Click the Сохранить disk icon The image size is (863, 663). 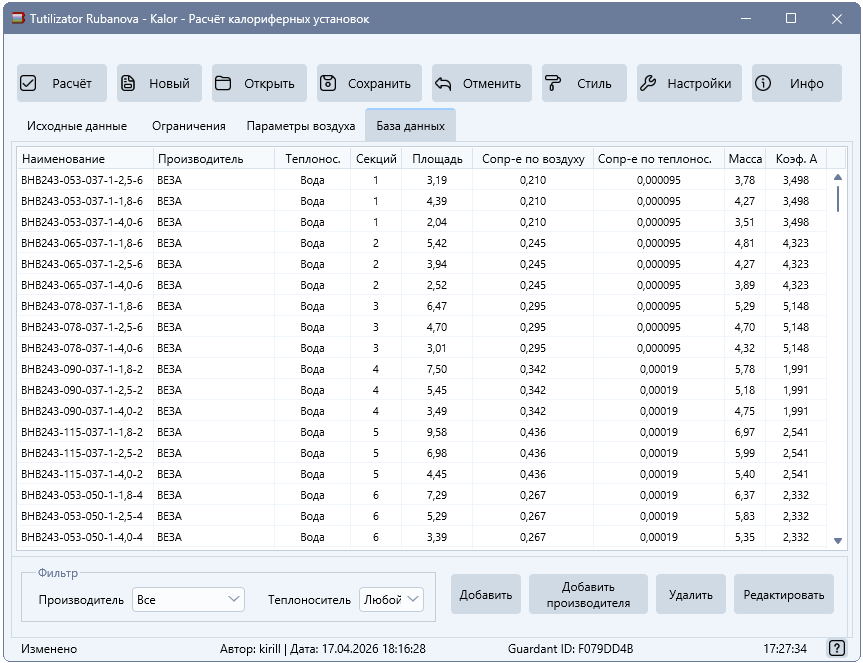click(x=328, y=83)
